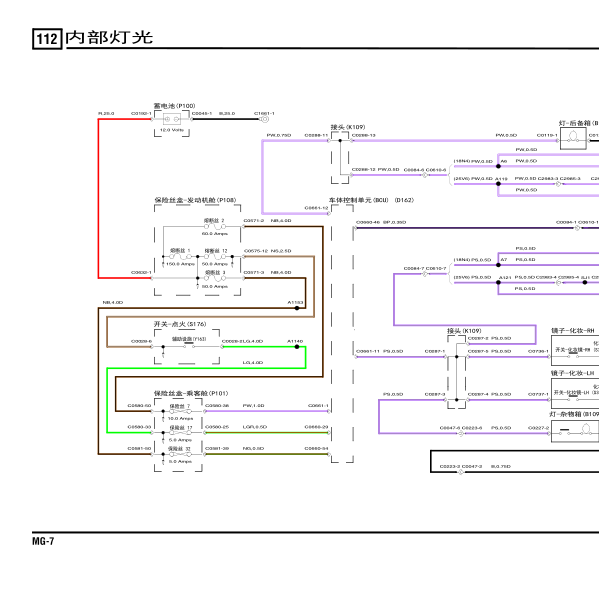Click the 熔断丝 2 fuse symbol
Image resolution: width=599 pixels, height=595 pixels.
click(x=215, y=227)
